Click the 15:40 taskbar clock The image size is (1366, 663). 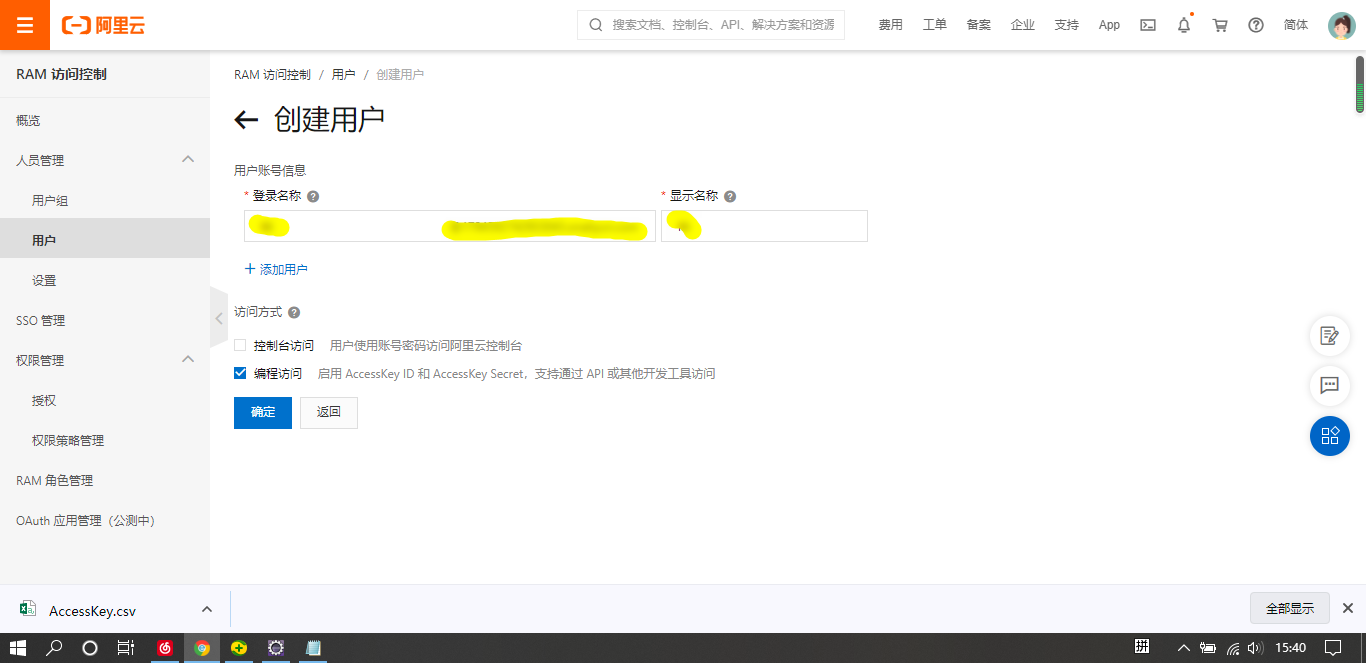1291,648
